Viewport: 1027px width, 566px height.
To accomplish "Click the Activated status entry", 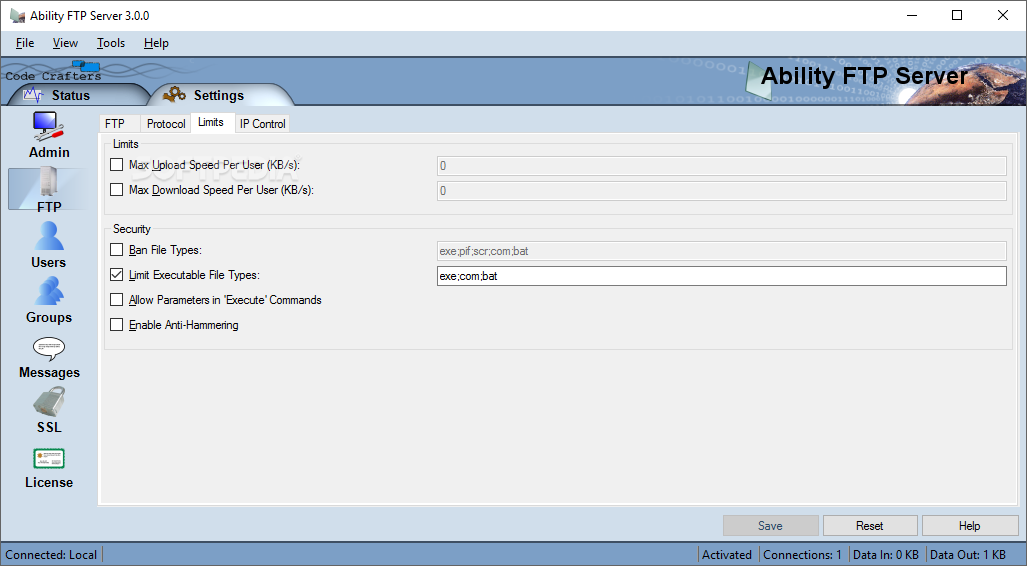I will coord(727,555).
